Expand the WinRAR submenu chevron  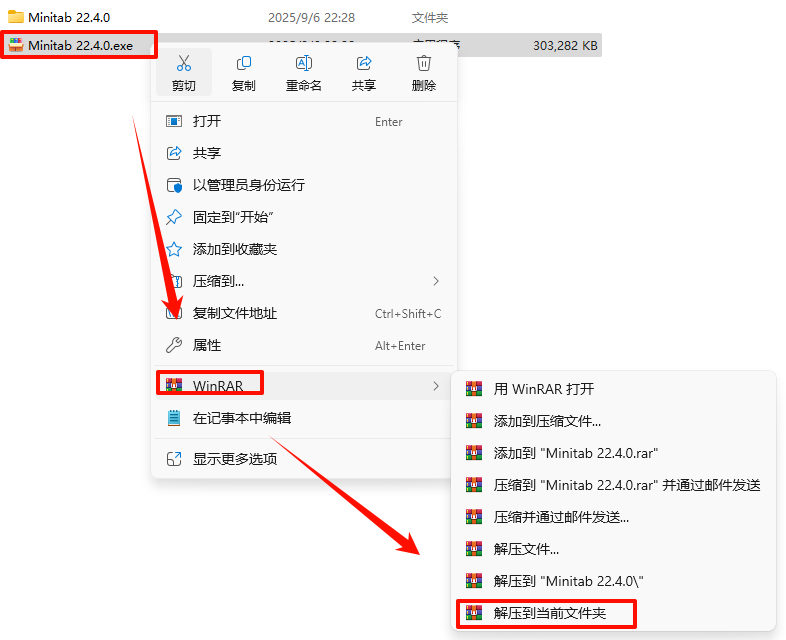click(x=436, y=386)
